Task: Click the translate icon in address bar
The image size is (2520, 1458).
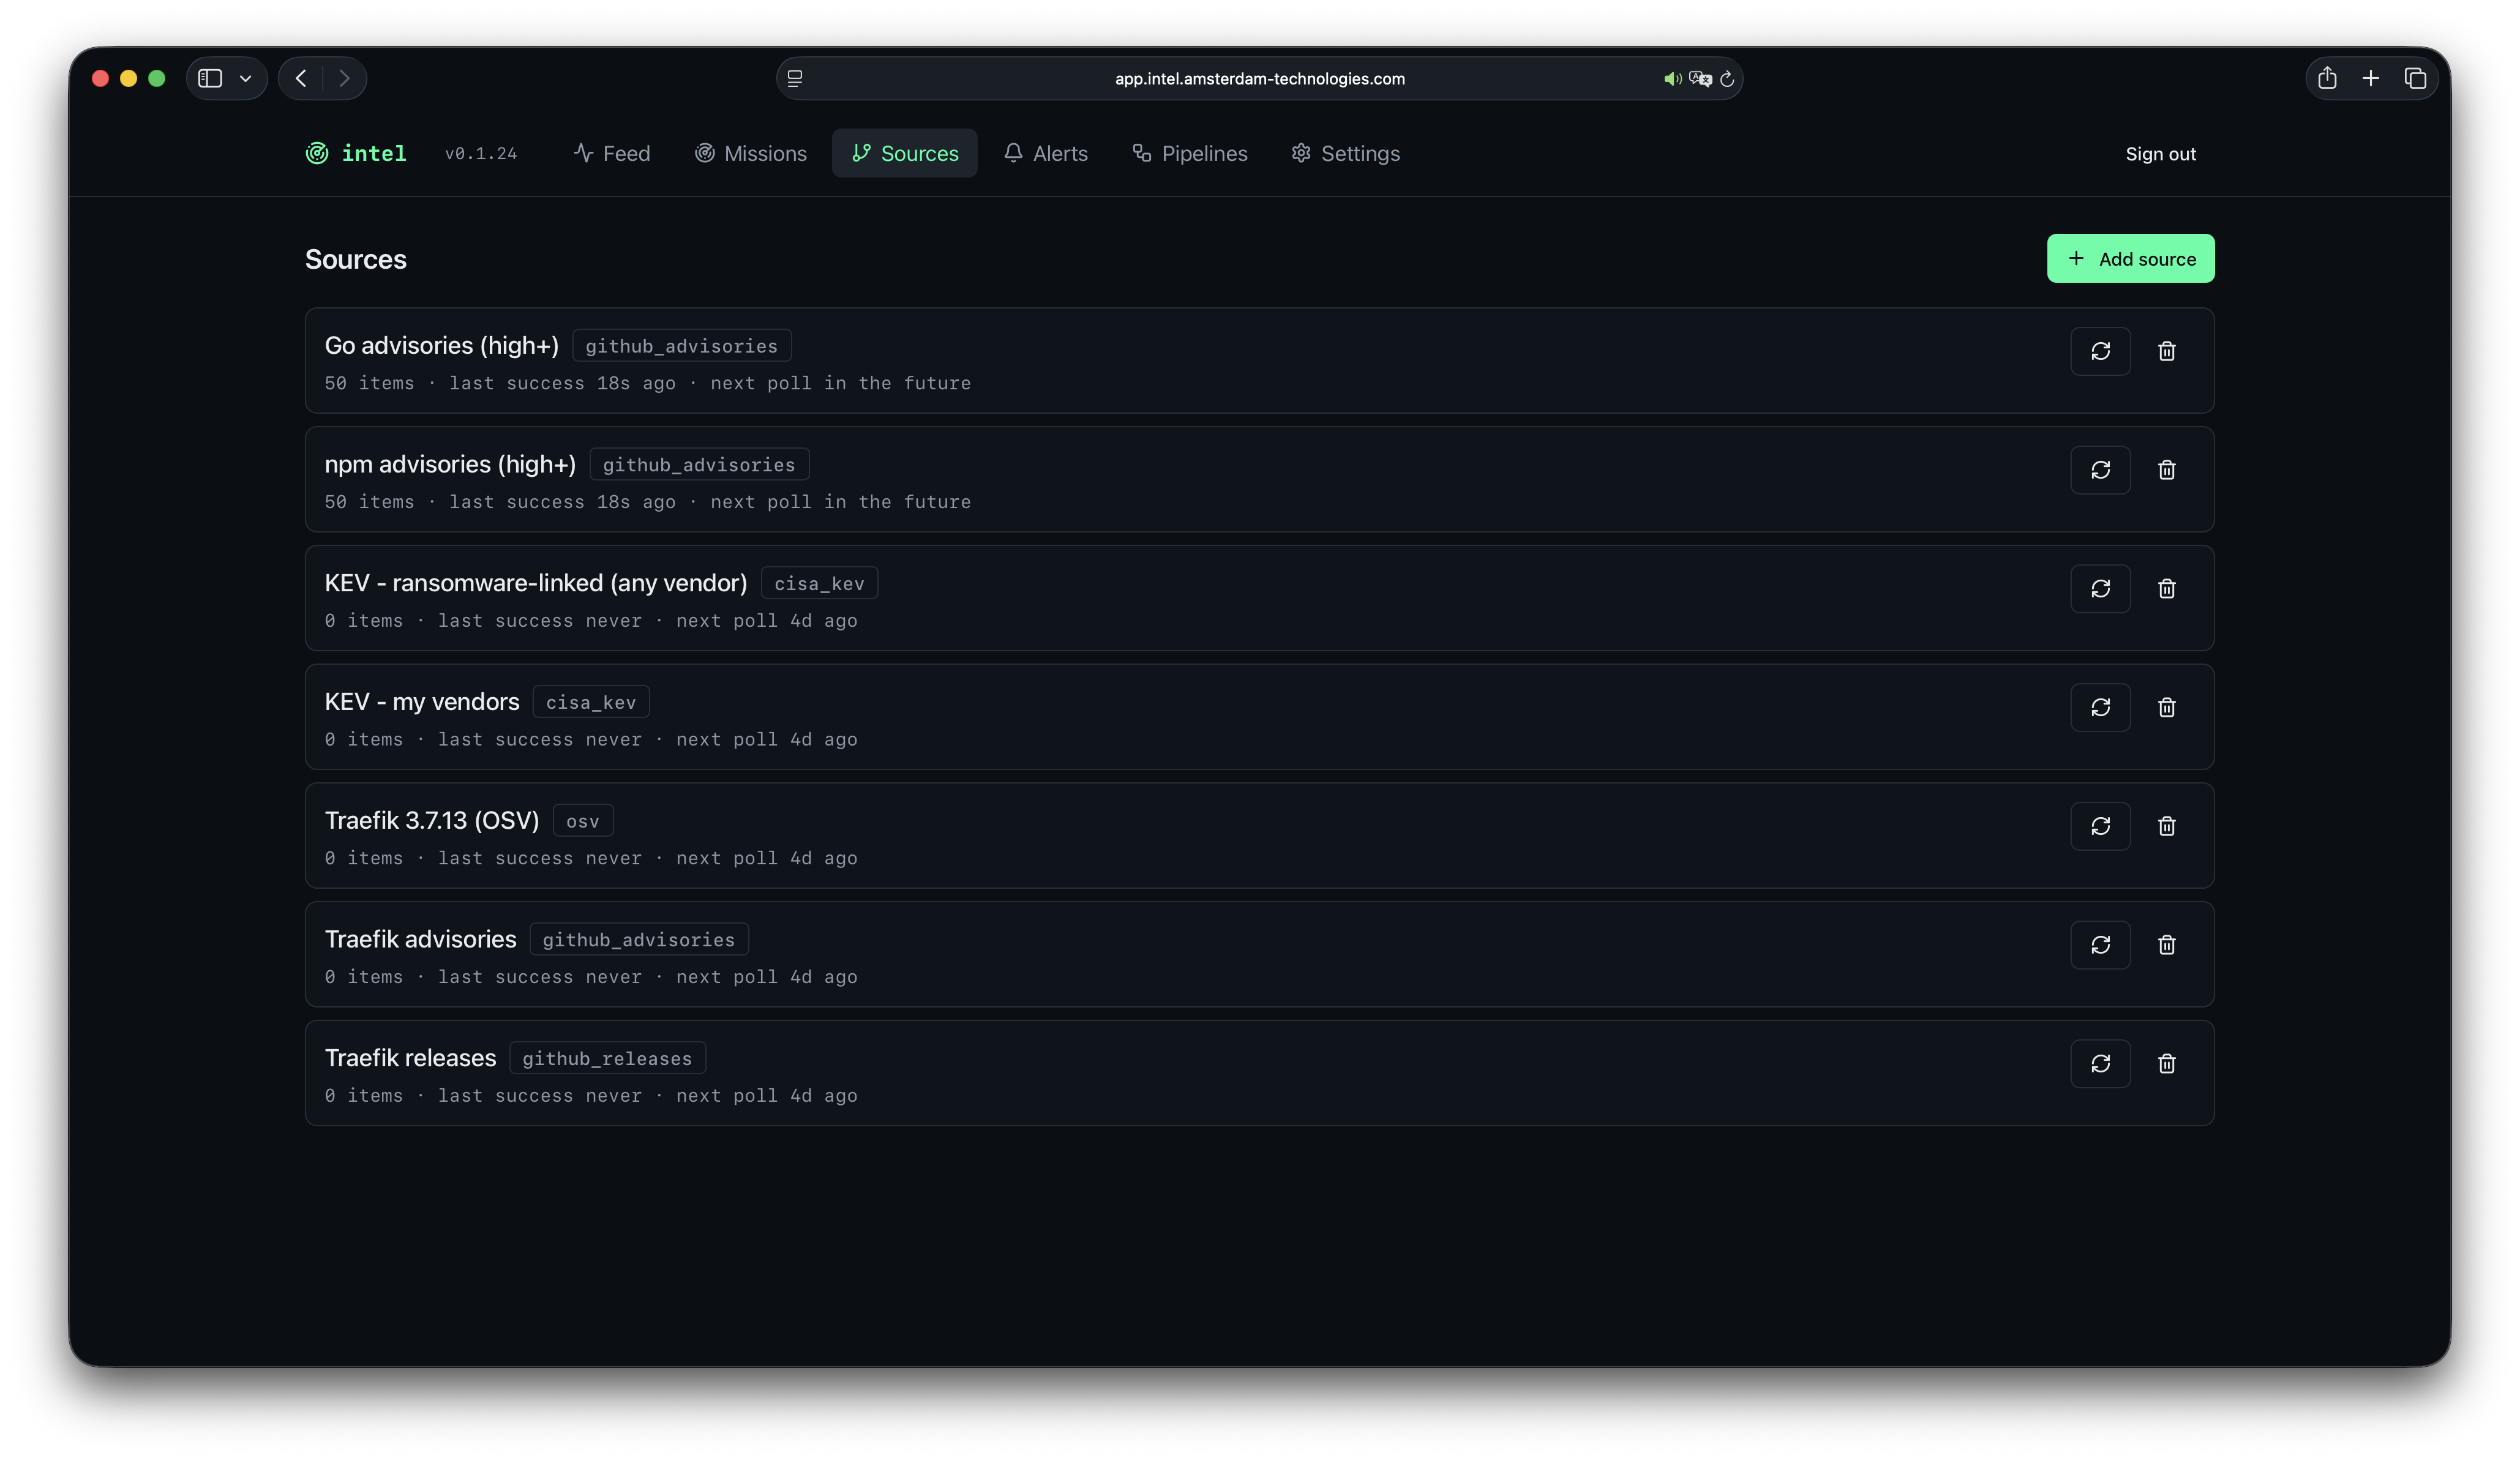Action: click(1700, 79)
